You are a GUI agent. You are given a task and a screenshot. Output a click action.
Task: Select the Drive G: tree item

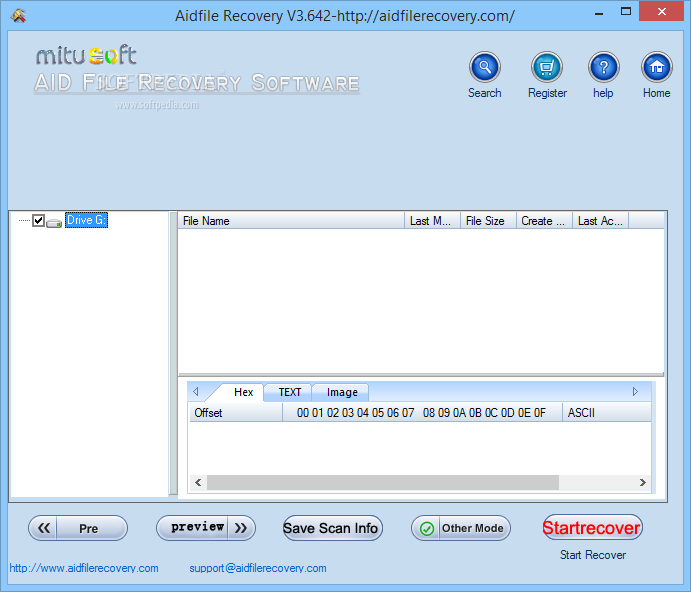86,220
